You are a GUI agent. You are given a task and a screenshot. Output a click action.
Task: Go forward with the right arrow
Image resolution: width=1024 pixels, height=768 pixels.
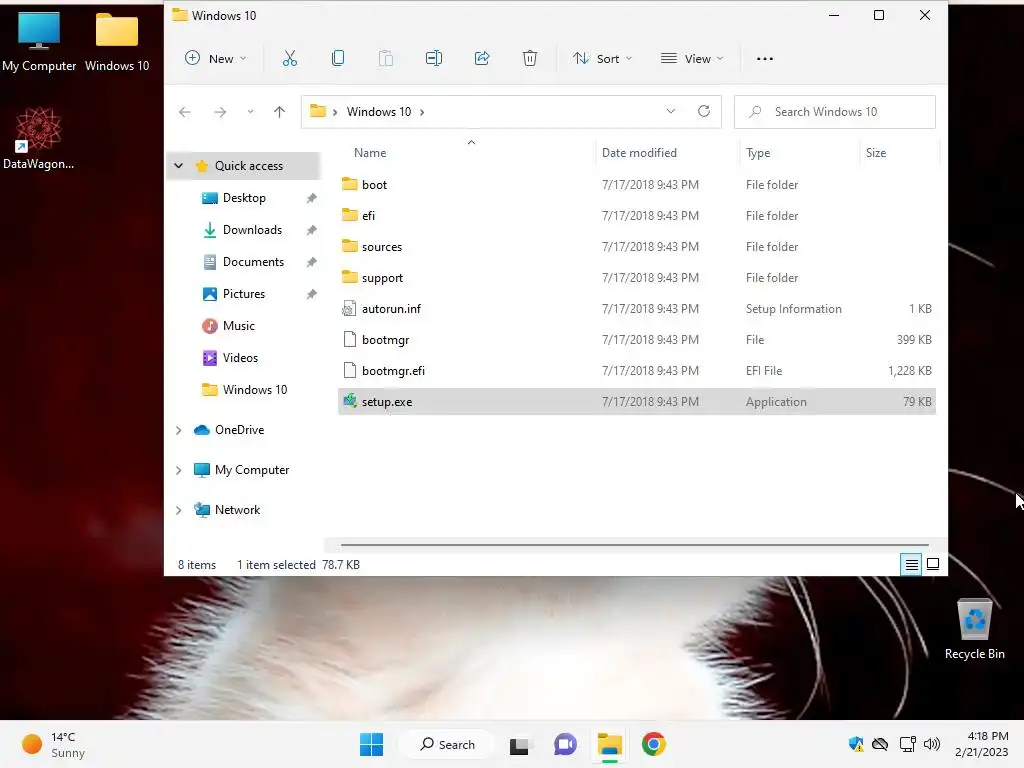coord(220,112)
